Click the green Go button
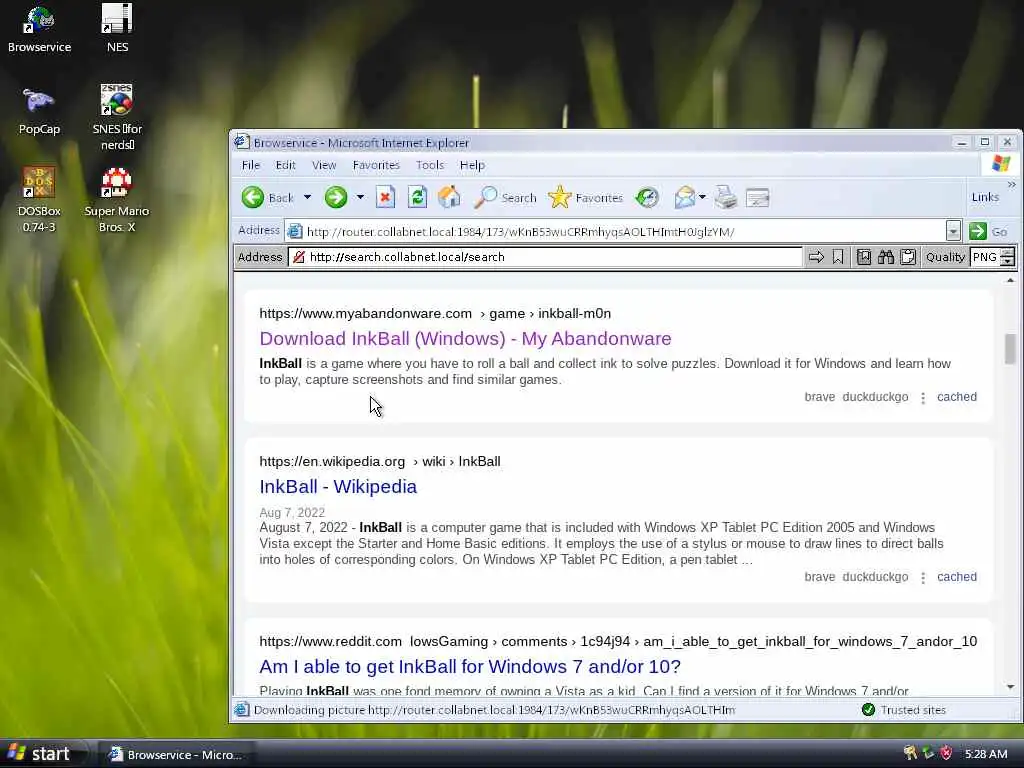 [x=988, y=231]
